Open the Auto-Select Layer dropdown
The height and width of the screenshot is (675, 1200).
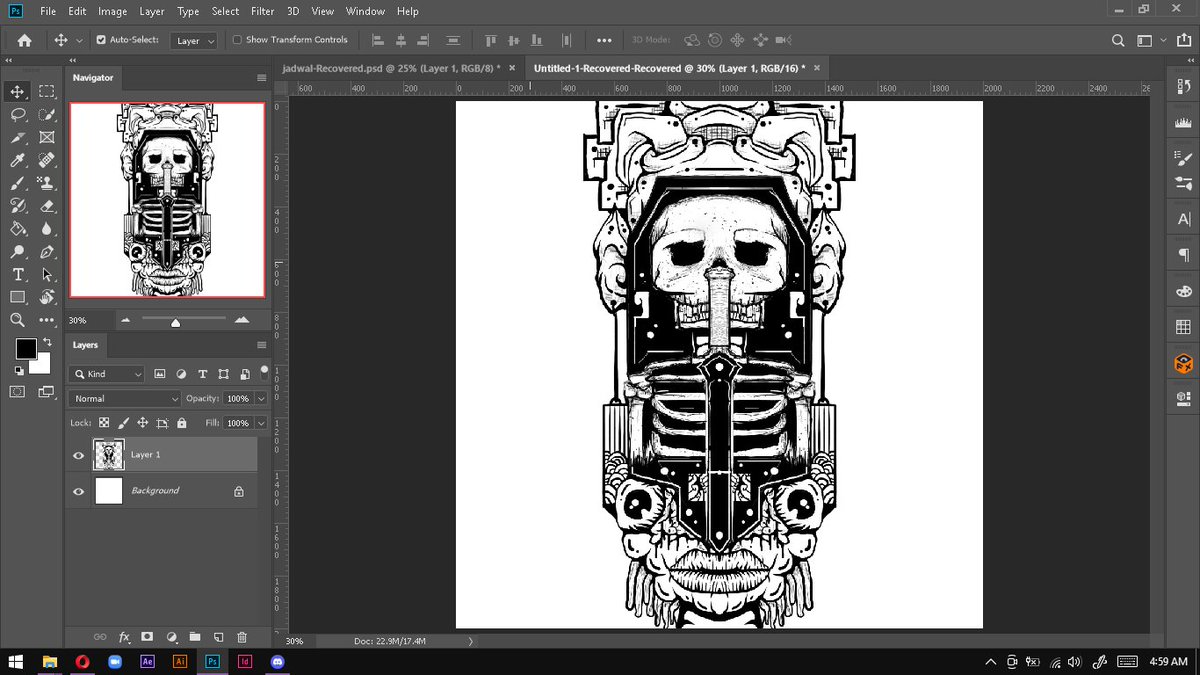click(x=194, y=41)
